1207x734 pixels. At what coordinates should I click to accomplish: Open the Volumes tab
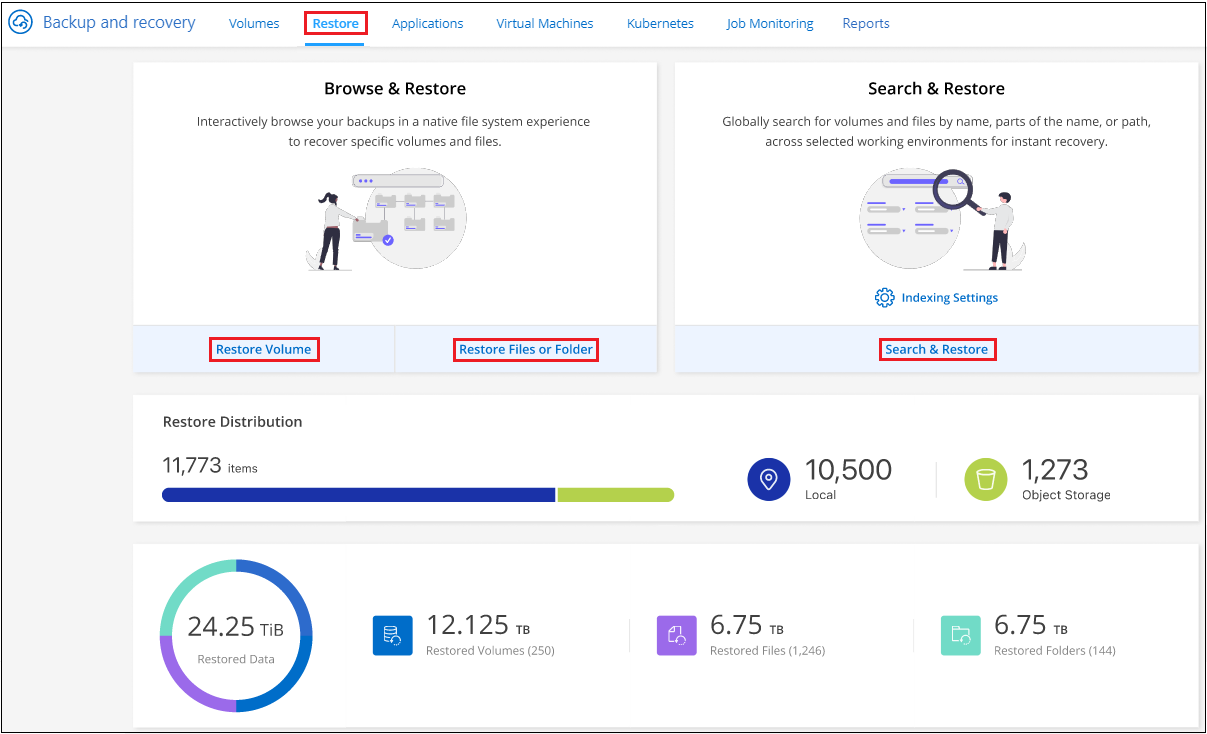click(x=254, y=23)
